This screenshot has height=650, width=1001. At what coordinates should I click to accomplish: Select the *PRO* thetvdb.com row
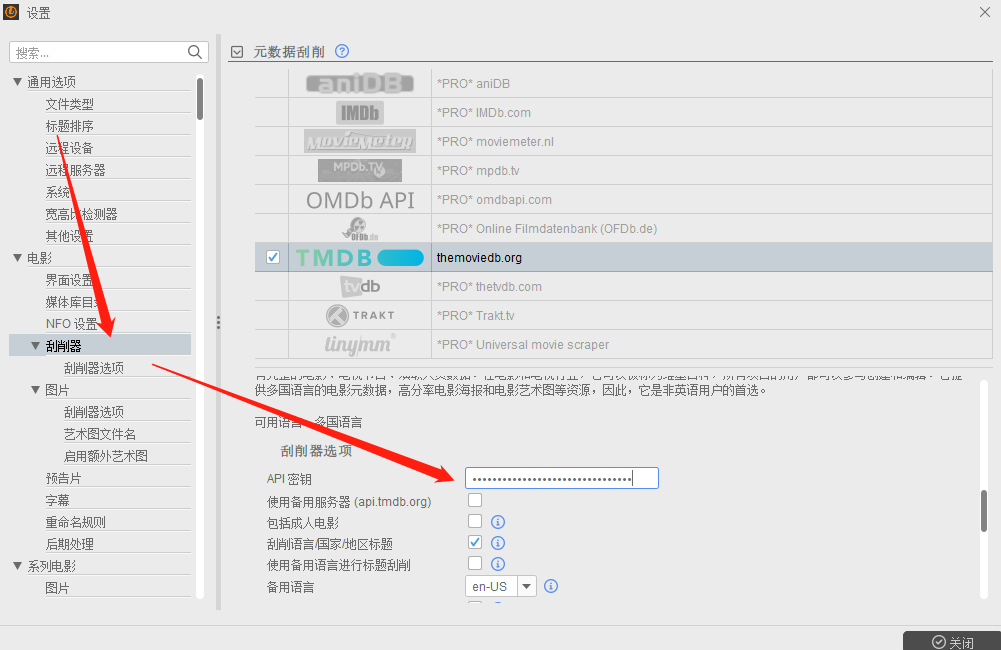point(624,286)
